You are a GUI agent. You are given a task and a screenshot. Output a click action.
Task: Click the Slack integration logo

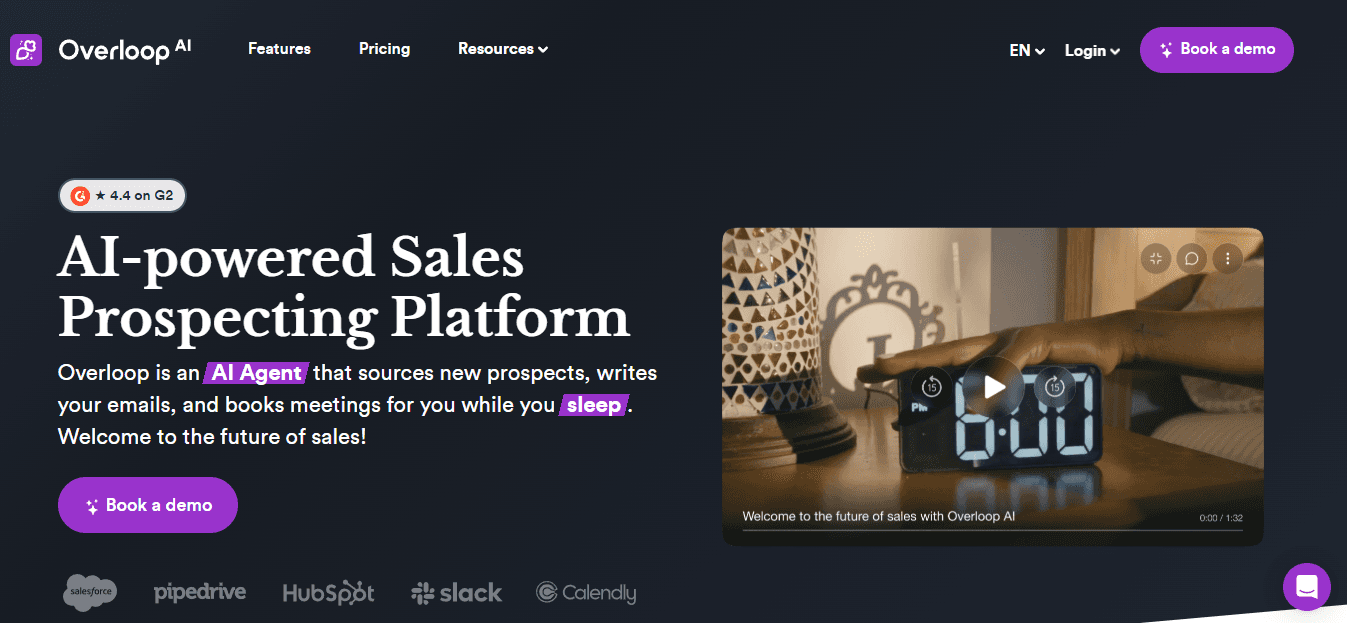click(456, 593)
